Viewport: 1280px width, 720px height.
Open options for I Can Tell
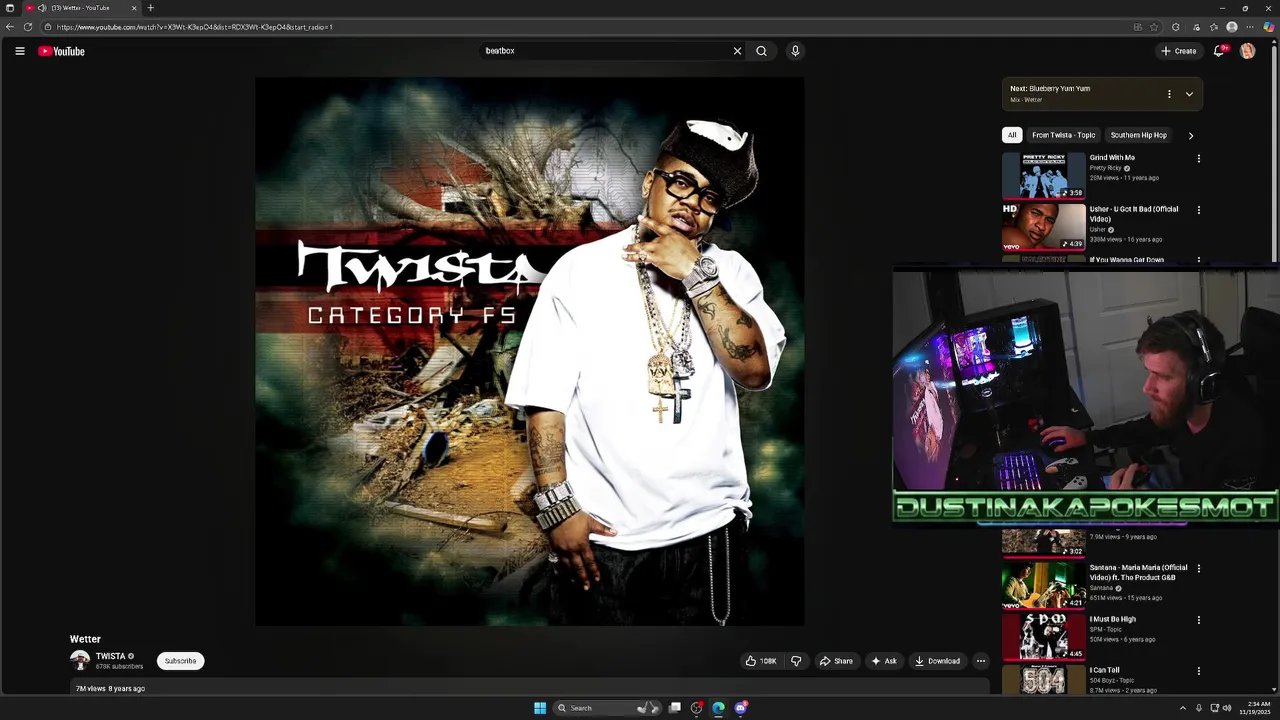[x=1199, y=671]
